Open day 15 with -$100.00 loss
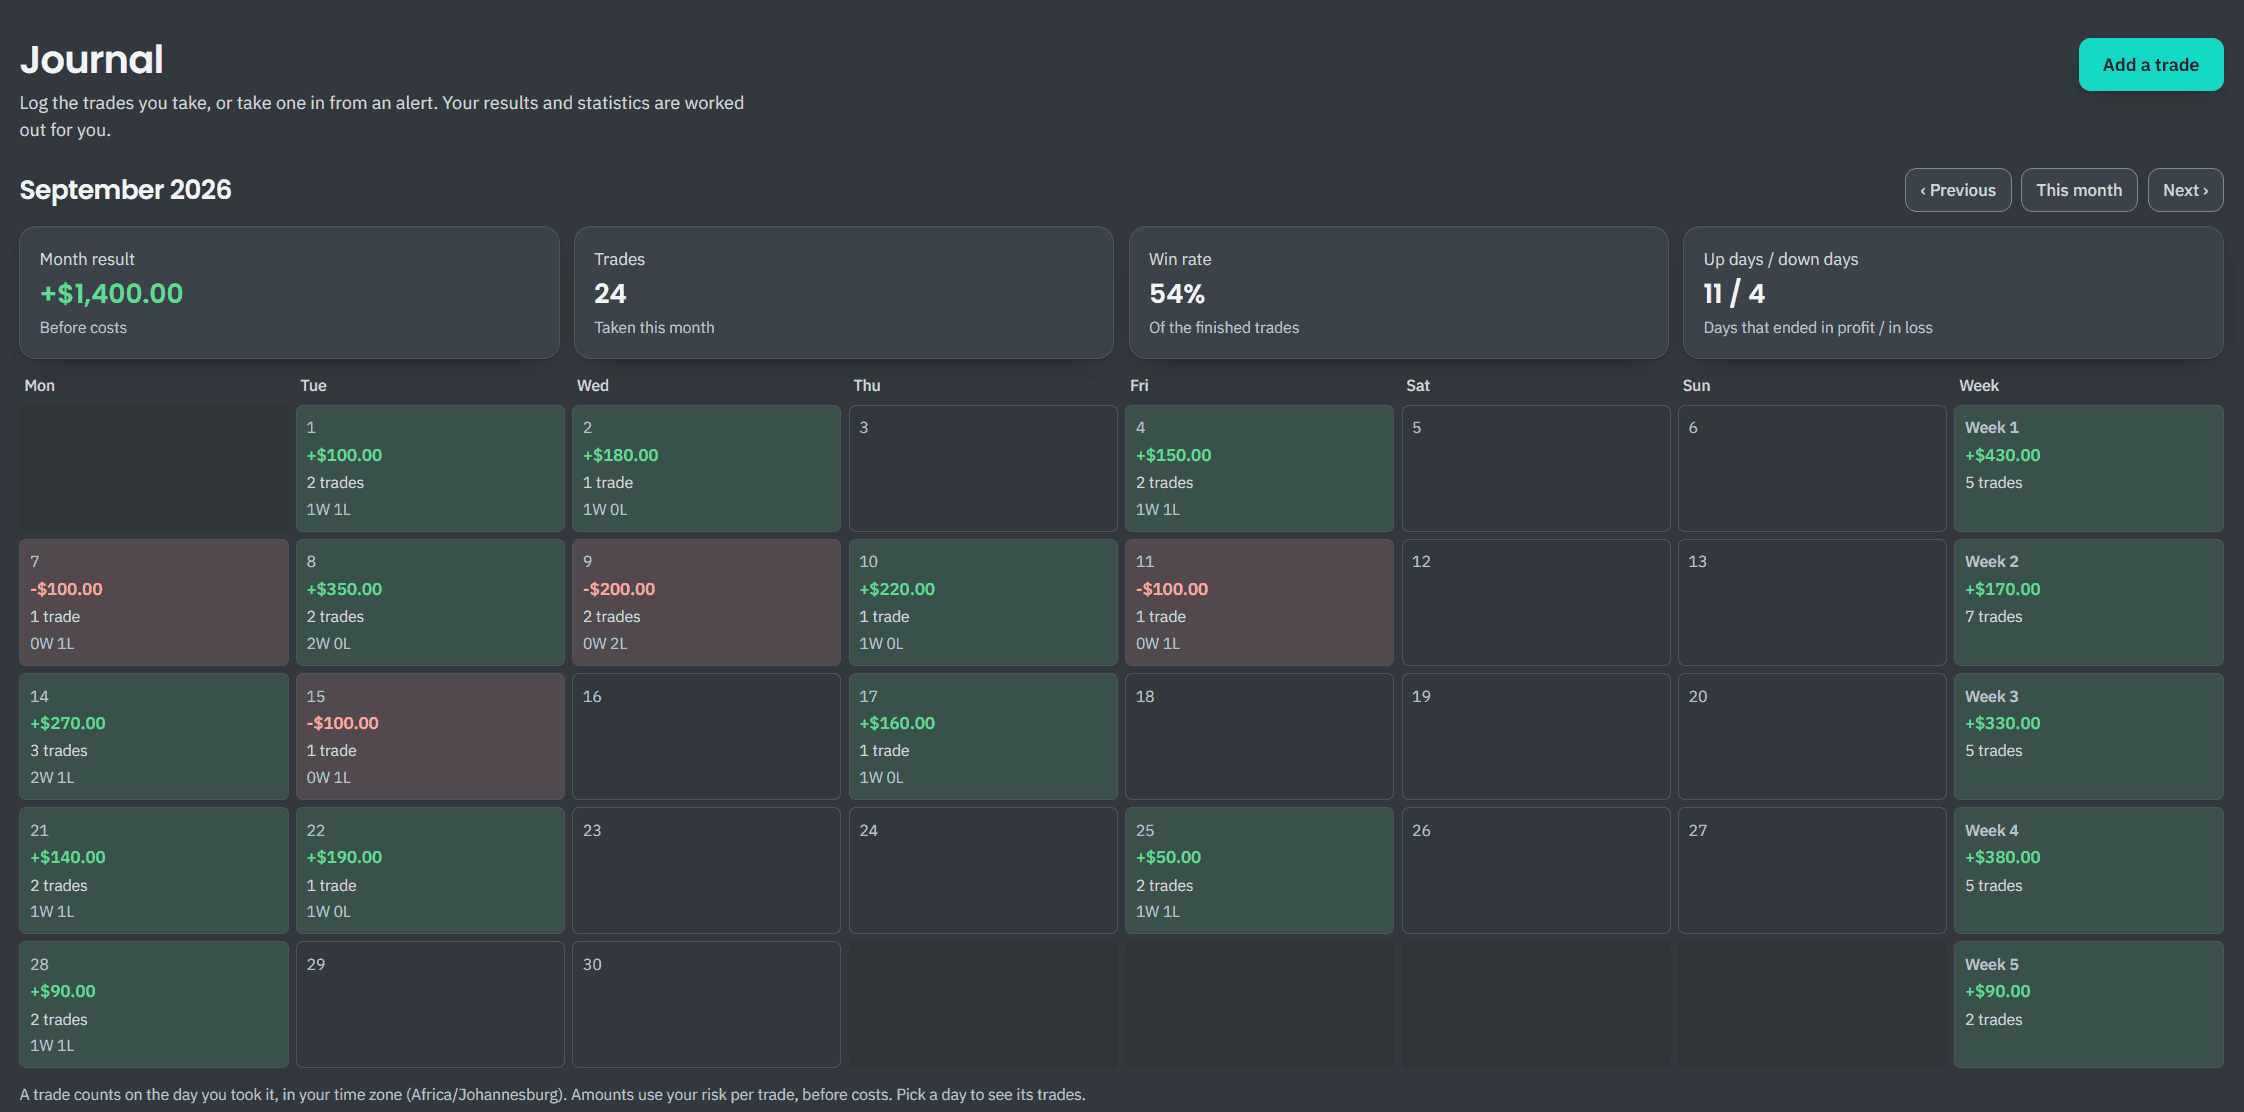The width and height of the screenshot is (2244, 1112). (x=430, y=737)
